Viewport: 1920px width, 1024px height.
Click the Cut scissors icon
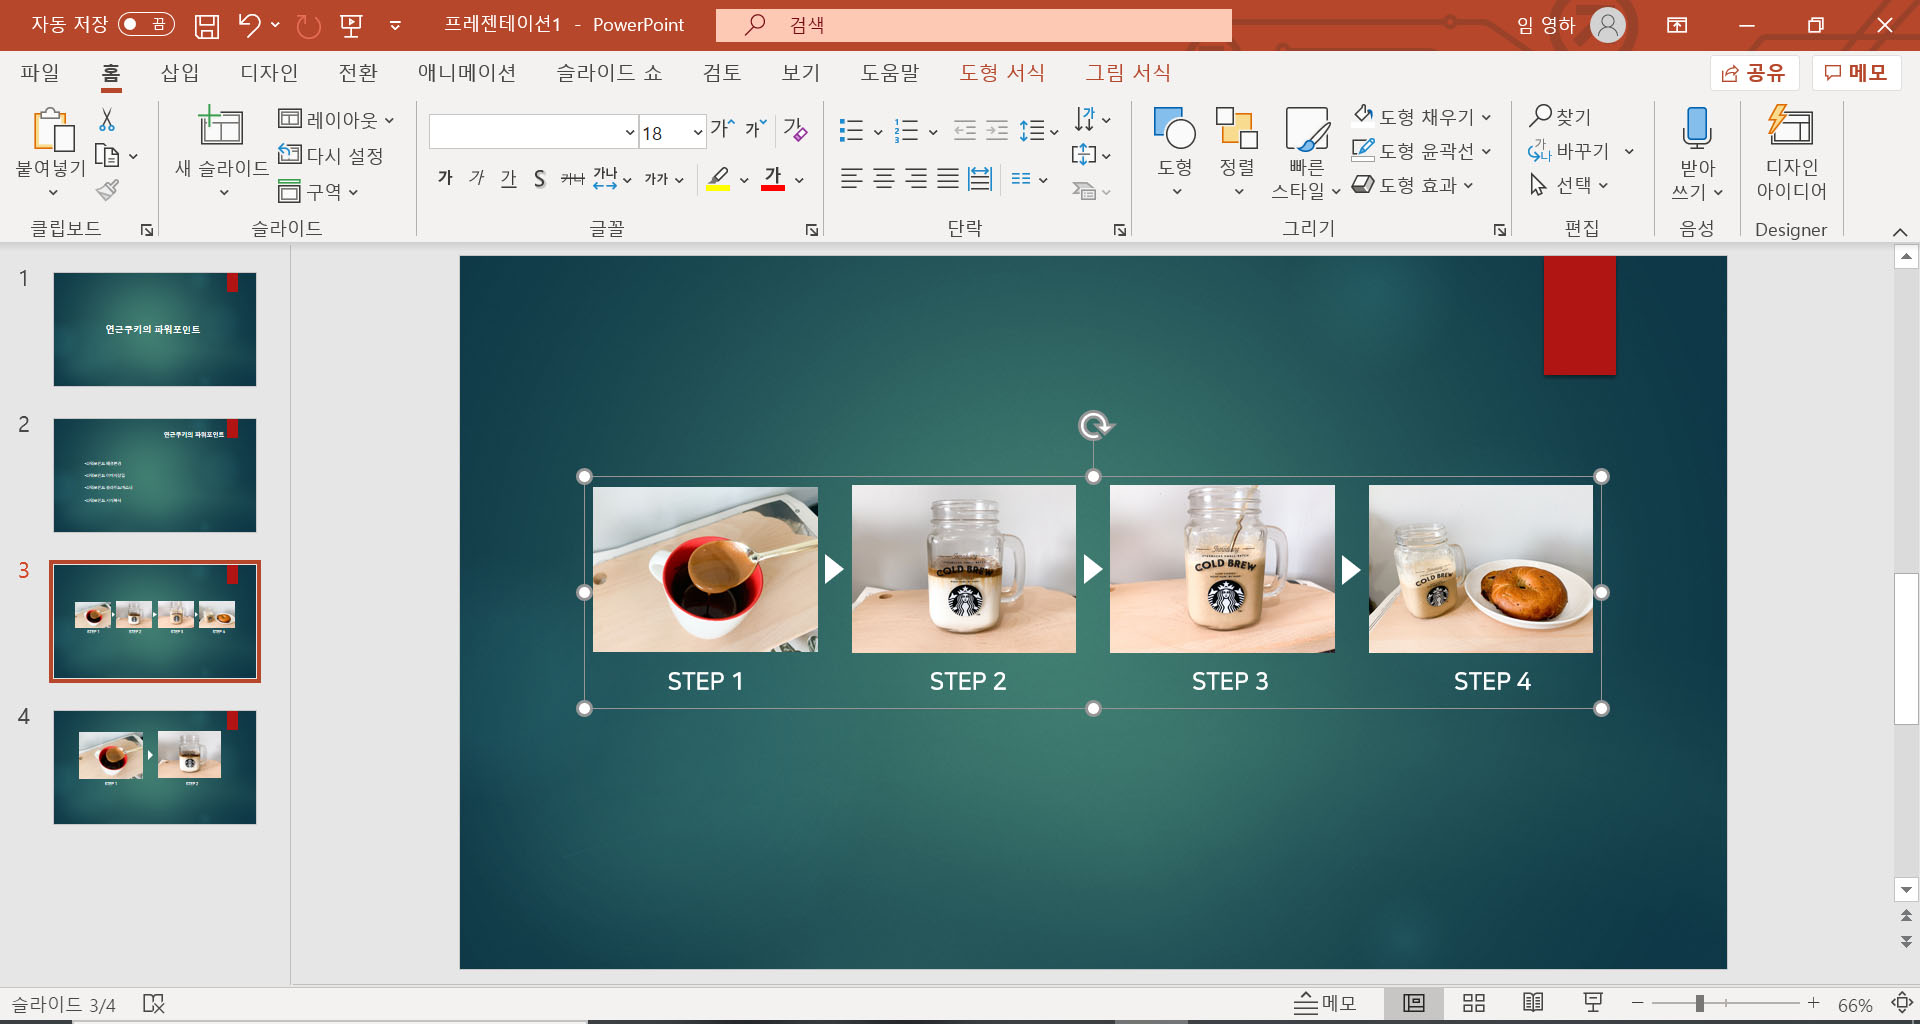coord(107,120)
